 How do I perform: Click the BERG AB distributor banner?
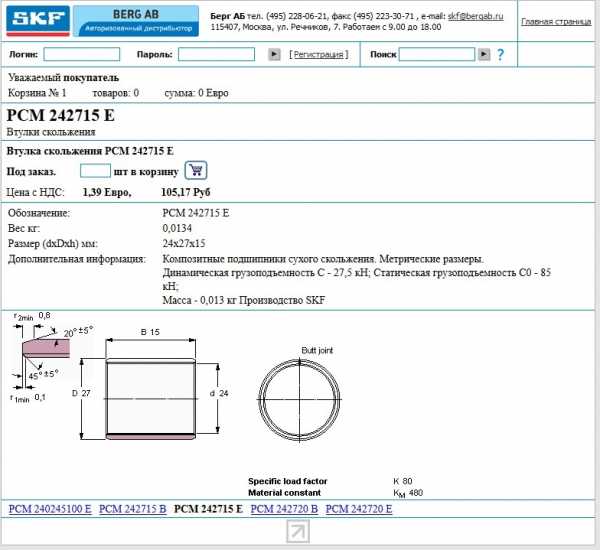[x=136, y=20]
